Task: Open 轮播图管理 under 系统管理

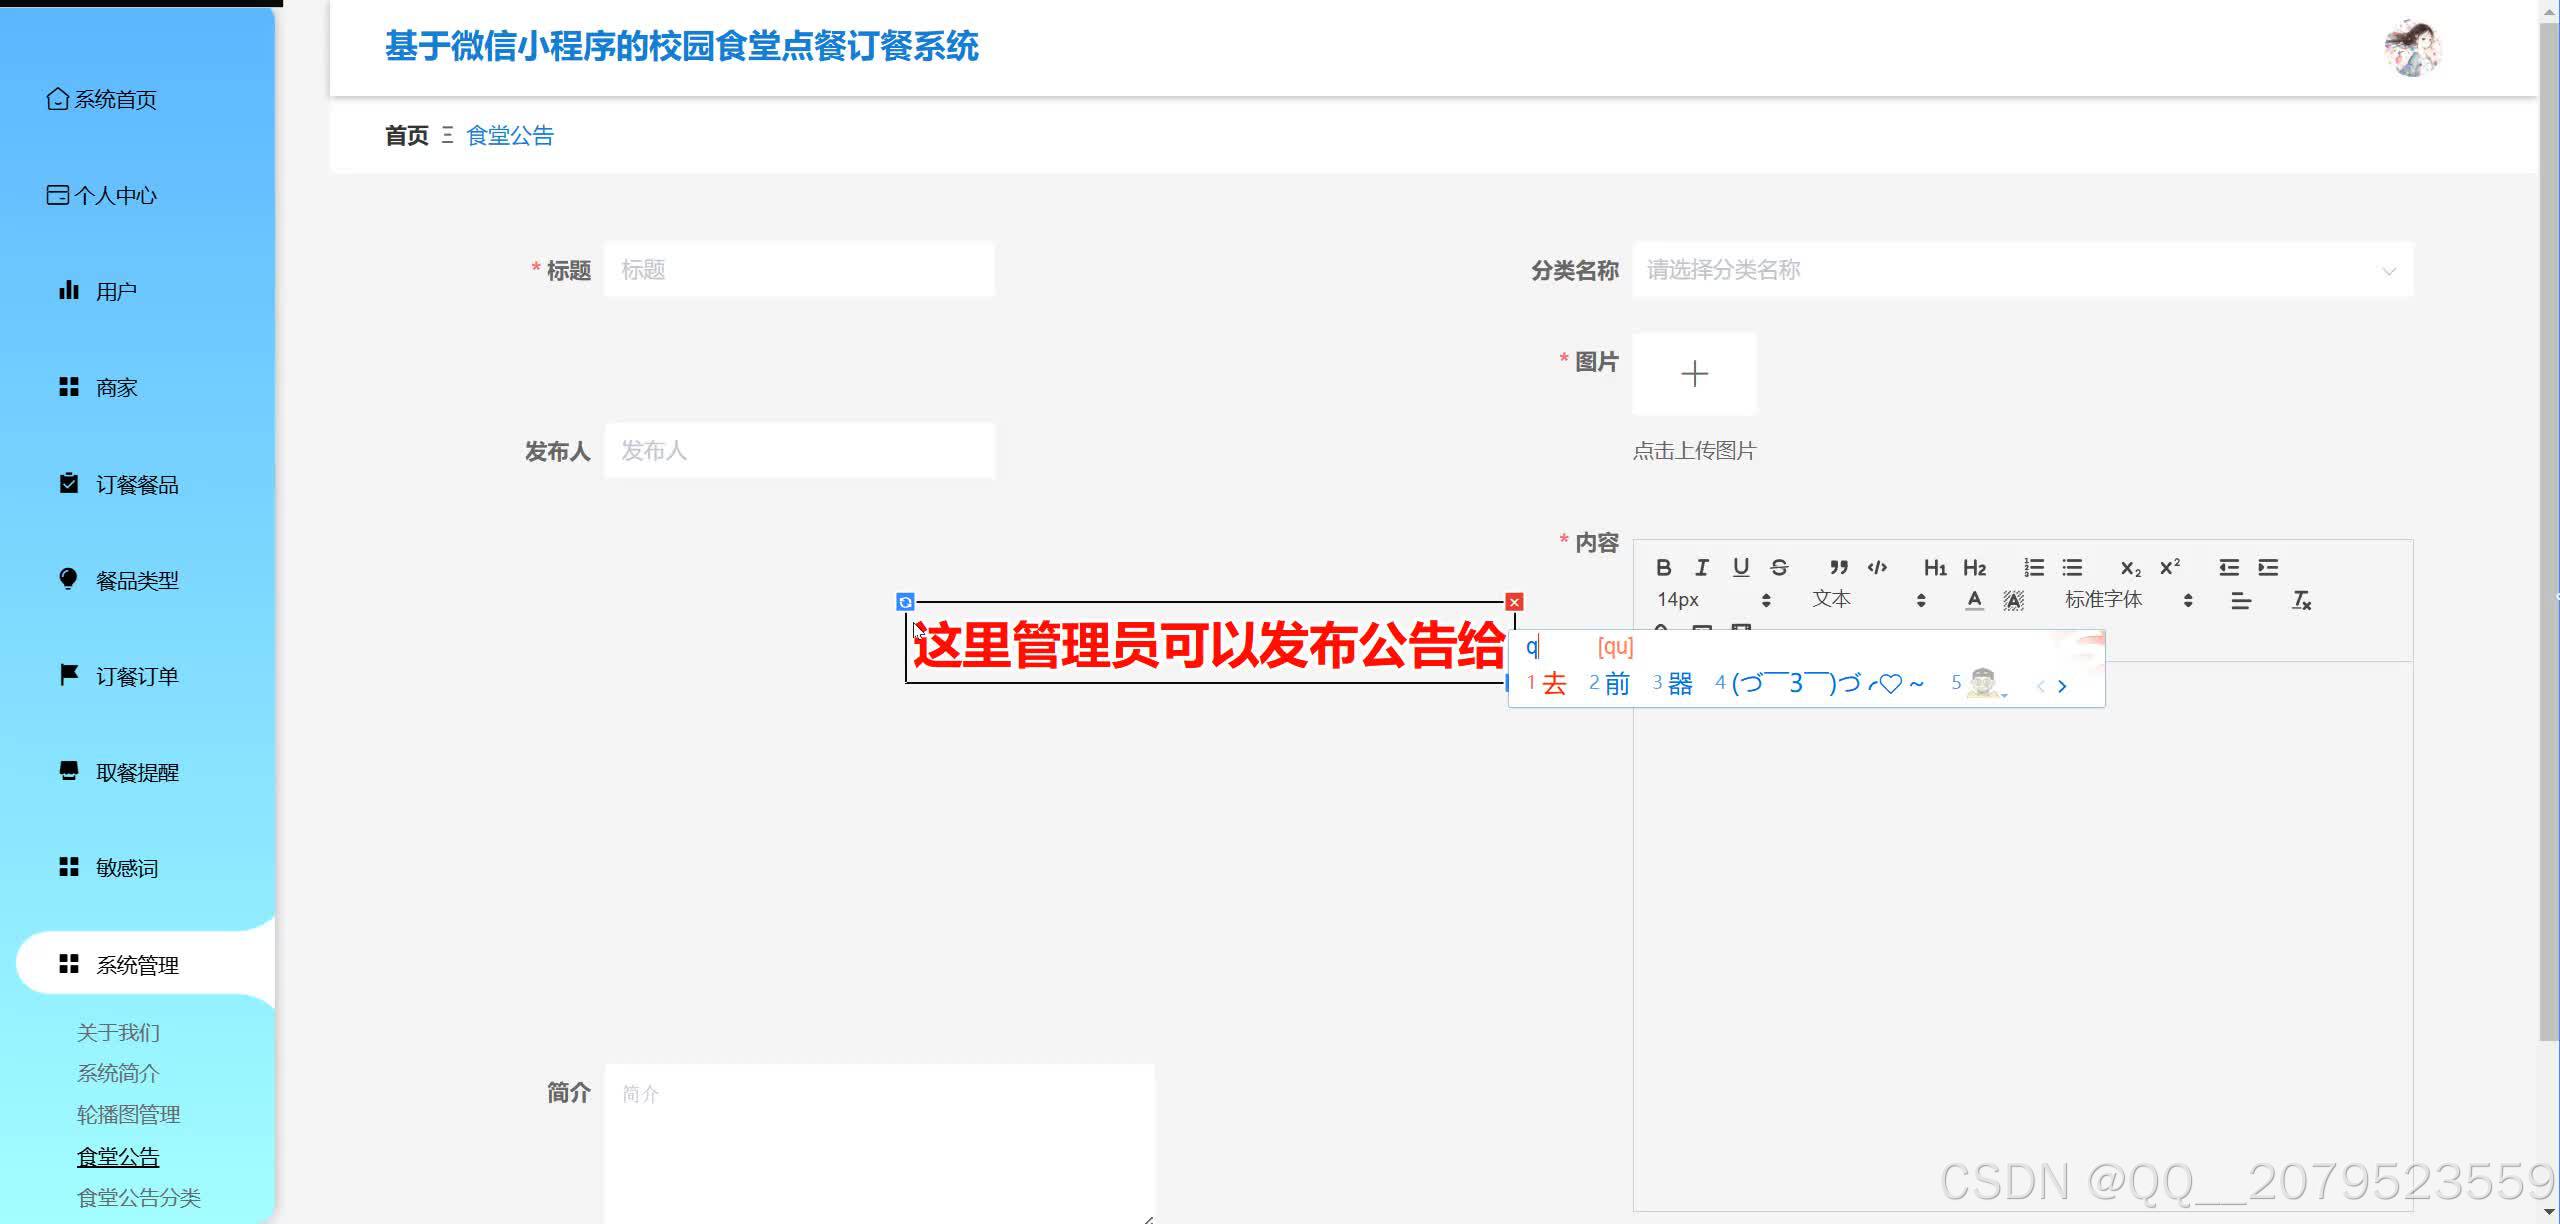Action: click(129, 1114)
